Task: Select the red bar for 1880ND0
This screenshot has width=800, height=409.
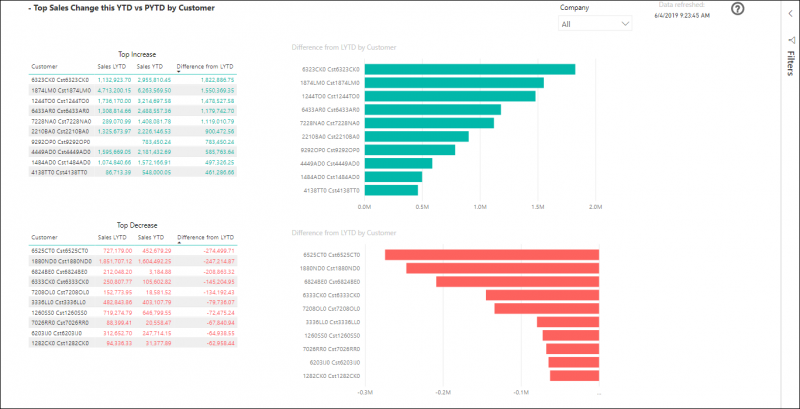Action: 503,268
